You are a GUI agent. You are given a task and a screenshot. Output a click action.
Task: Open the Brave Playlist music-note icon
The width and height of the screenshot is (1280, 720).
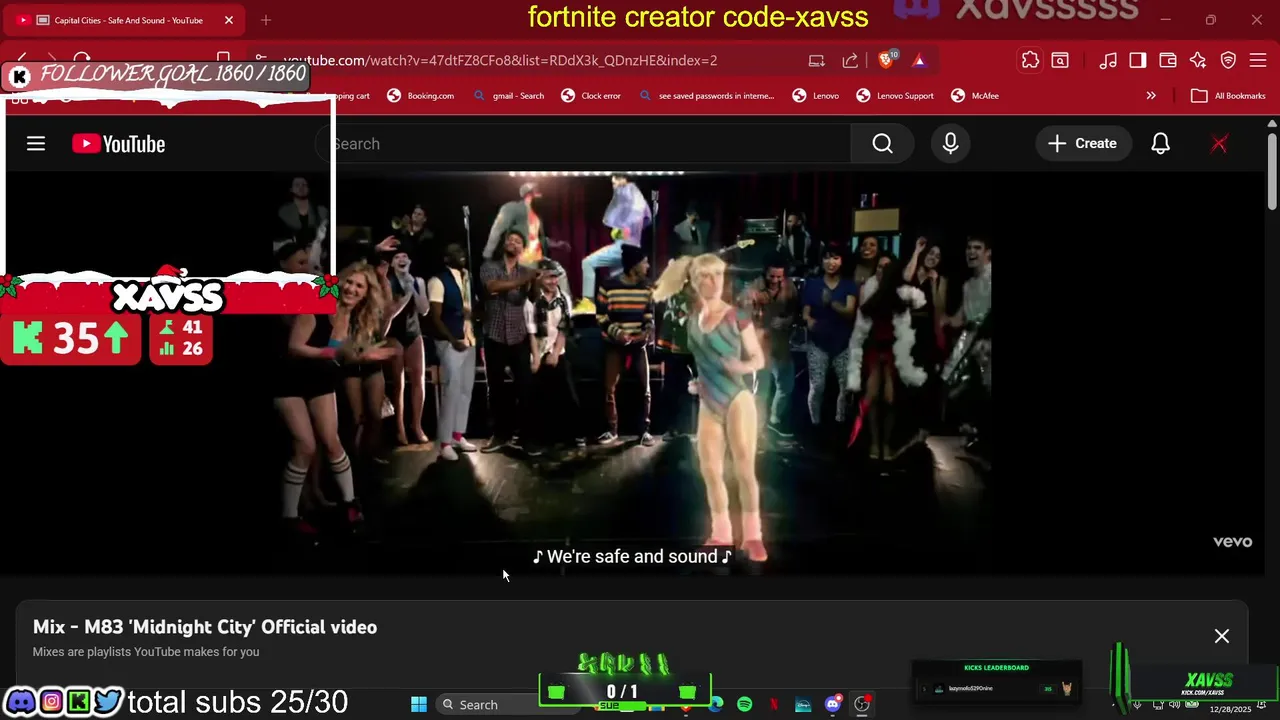pos(1108,60)
